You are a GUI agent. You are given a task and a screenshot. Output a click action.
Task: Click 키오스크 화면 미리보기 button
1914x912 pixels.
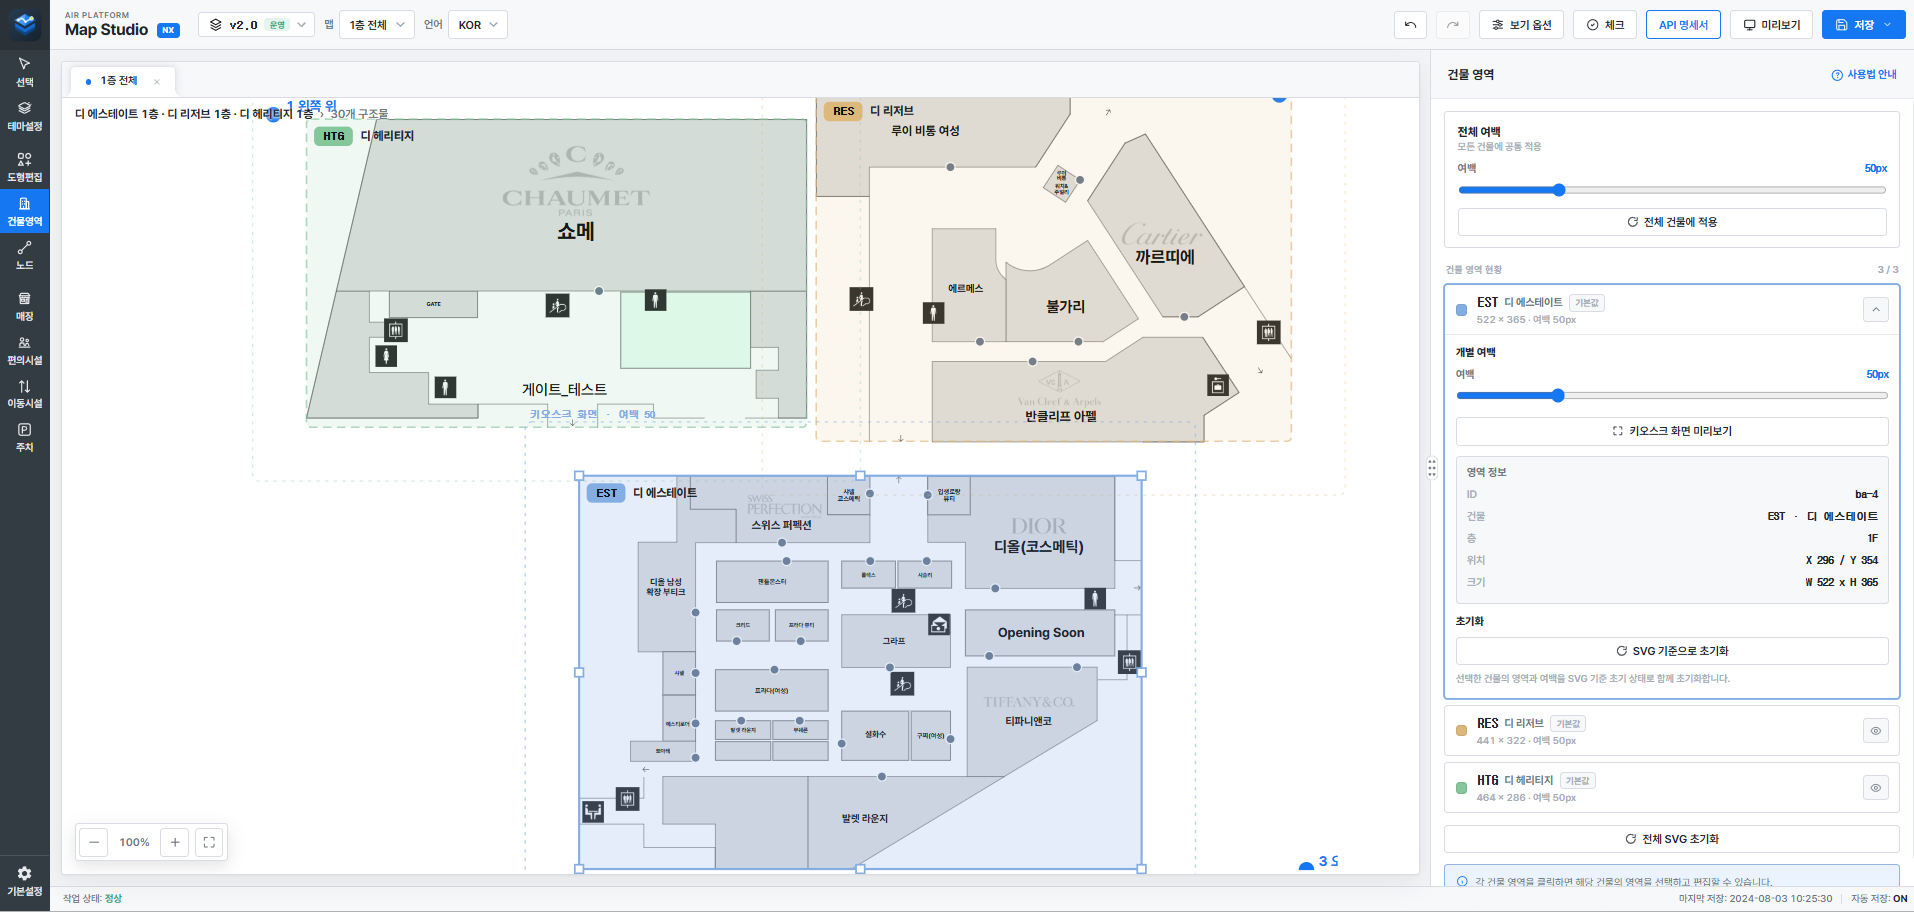tap(1672, 431)
